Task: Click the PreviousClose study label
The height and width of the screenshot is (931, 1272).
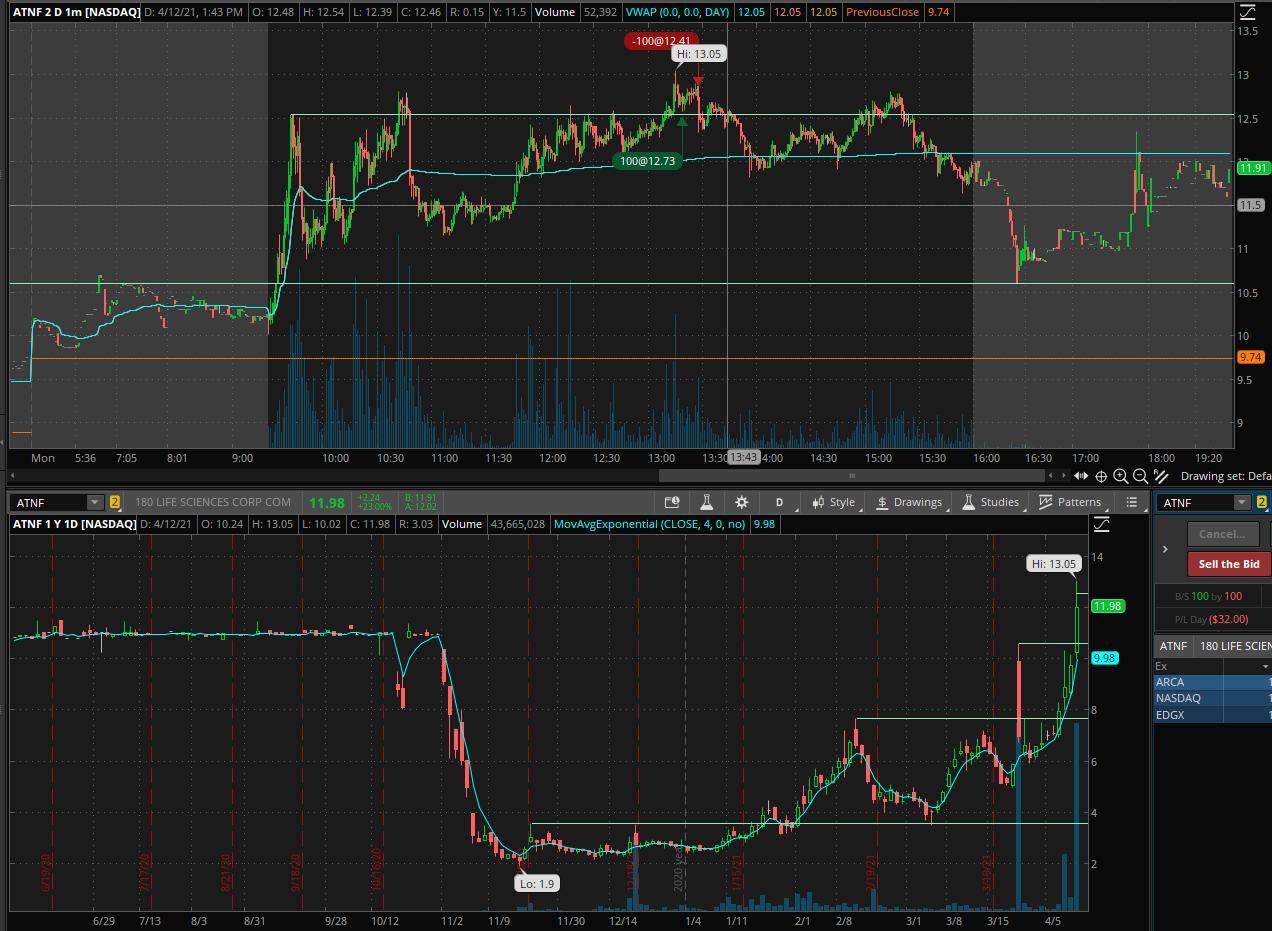Action: [883, 12]
